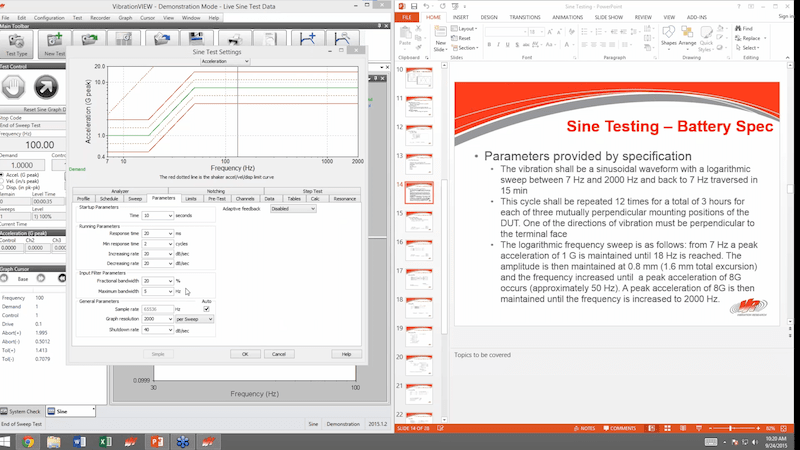
Task: Open the Notching tab
Action: pyautogui.click(x=216, y=191)
